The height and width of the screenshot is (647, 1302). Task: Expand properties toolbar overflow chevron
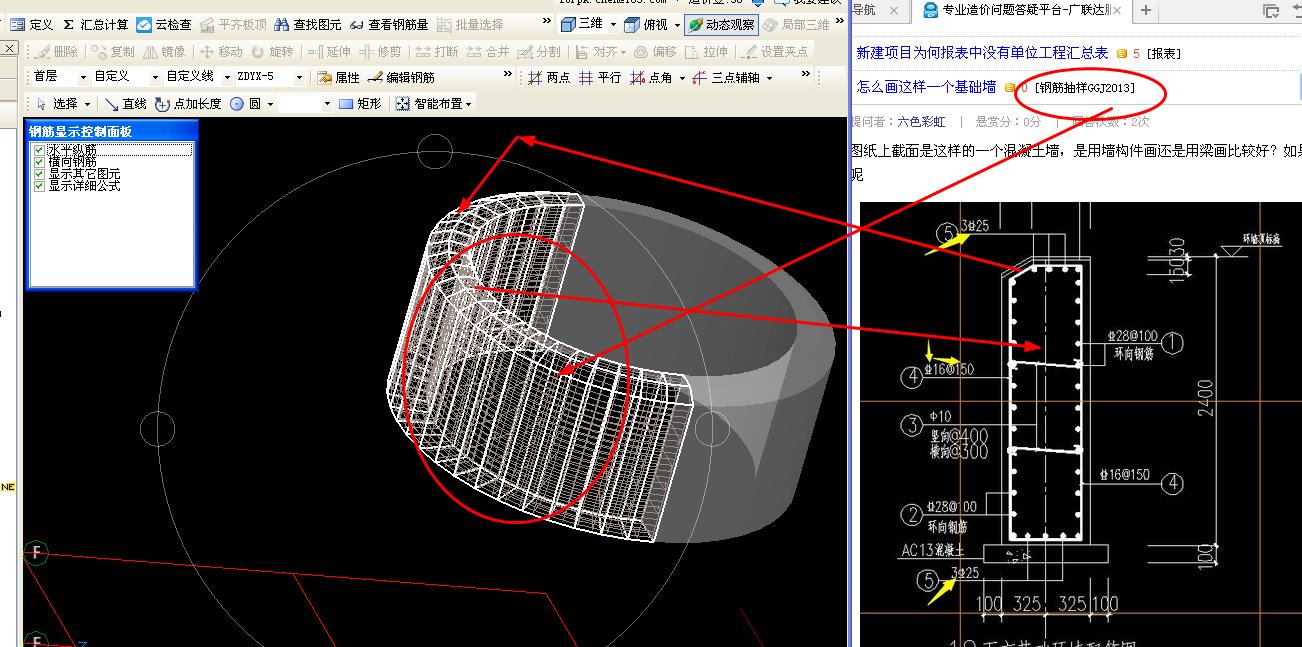tap(509, 75)
